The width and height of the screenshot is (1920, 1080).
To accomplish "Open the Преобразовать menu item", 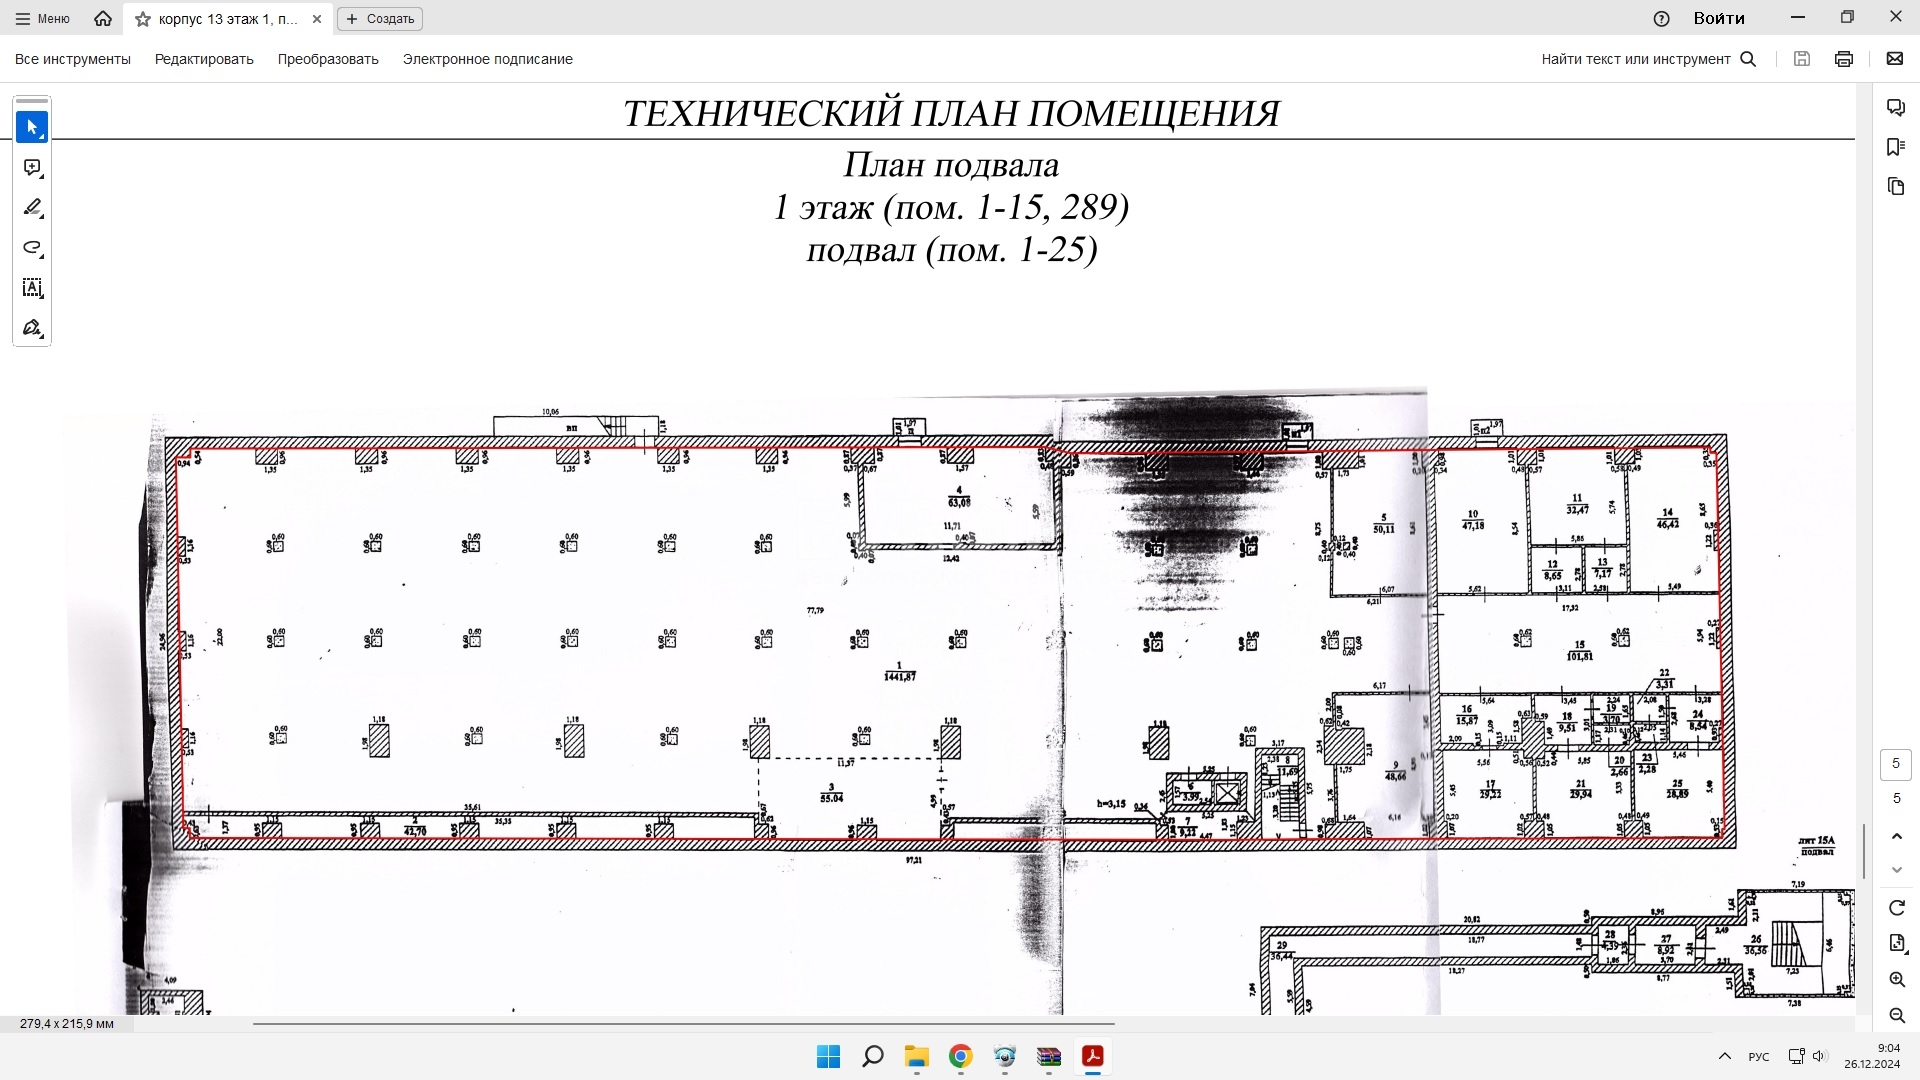I will tap(328, 59).
